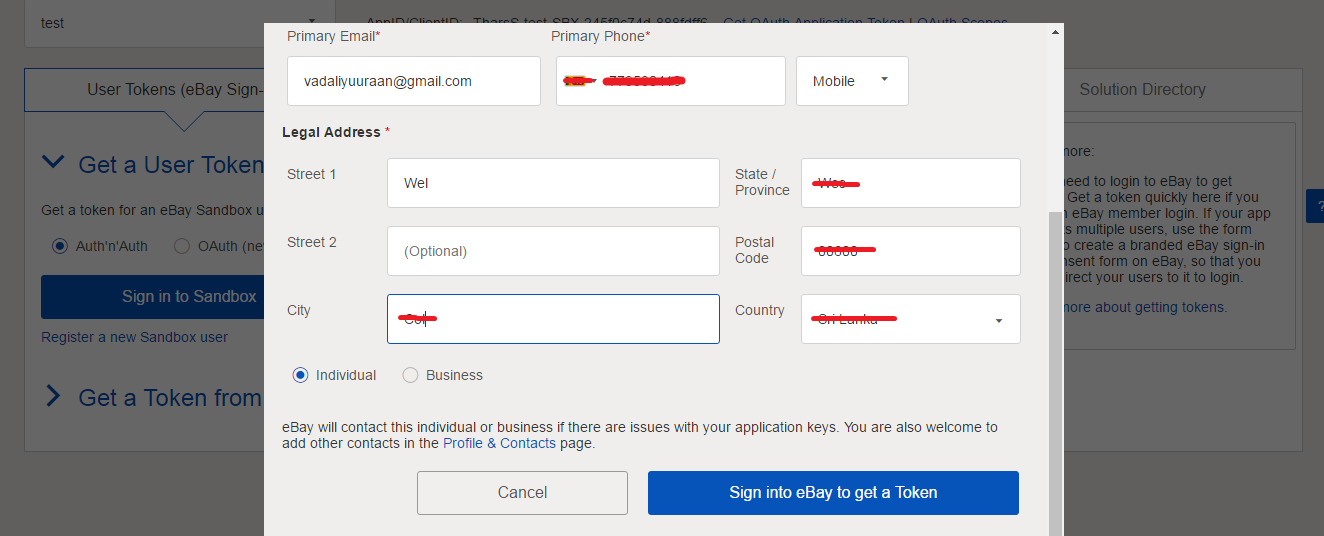The image size is (1324, 536).
Task: Collapse the Get a User Token chevron
Action: (x=55, y=163)
